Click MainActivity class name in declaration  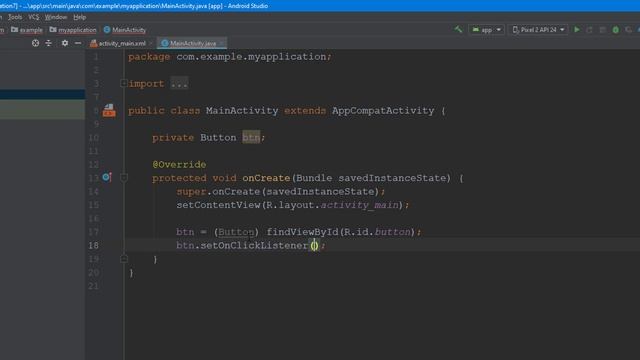[x=242, y=111]
